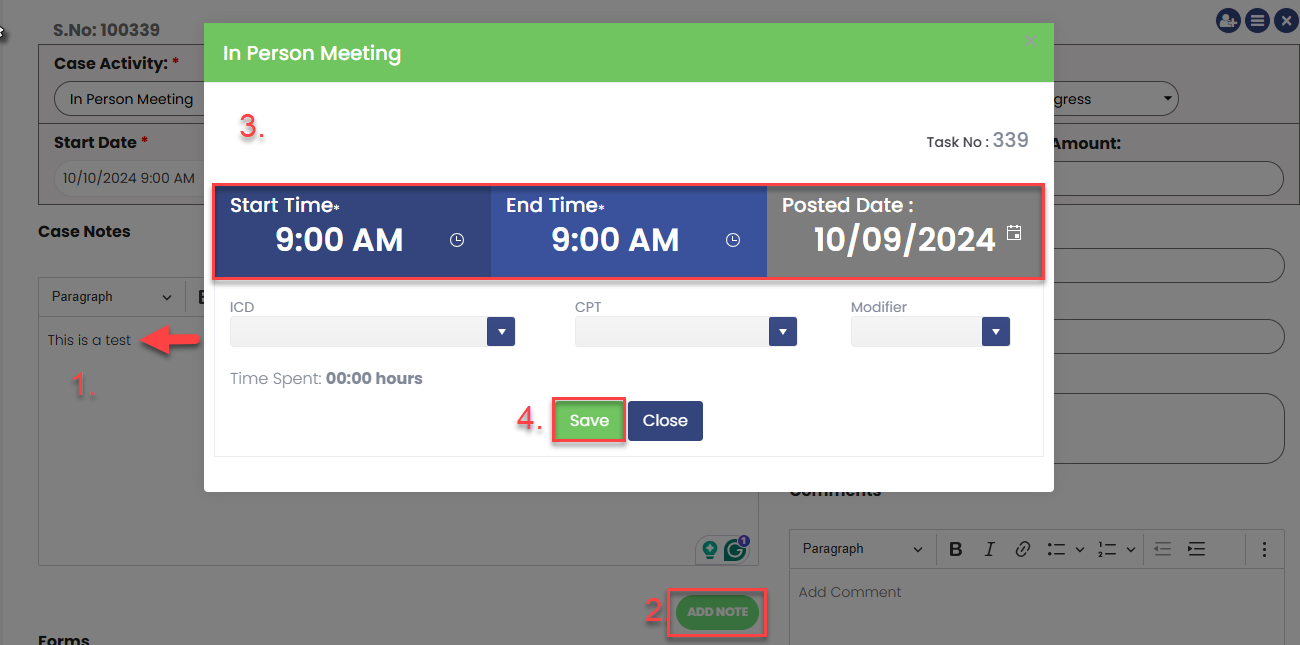This screenshot has width=1300, height=645.
Task: Expand the ICD dropdown
Action: tap(500, 332)
